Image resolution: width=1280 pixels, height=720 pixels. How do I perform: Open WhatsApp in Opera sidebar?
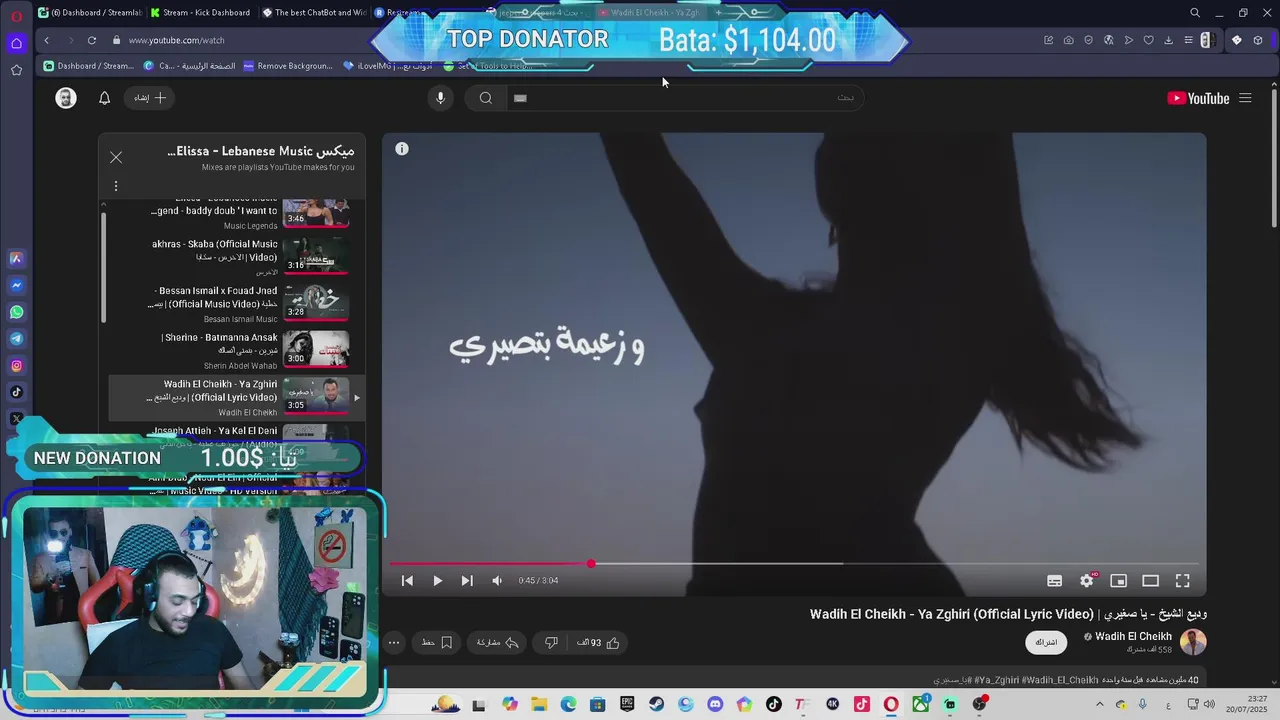(x=16, y=312)
